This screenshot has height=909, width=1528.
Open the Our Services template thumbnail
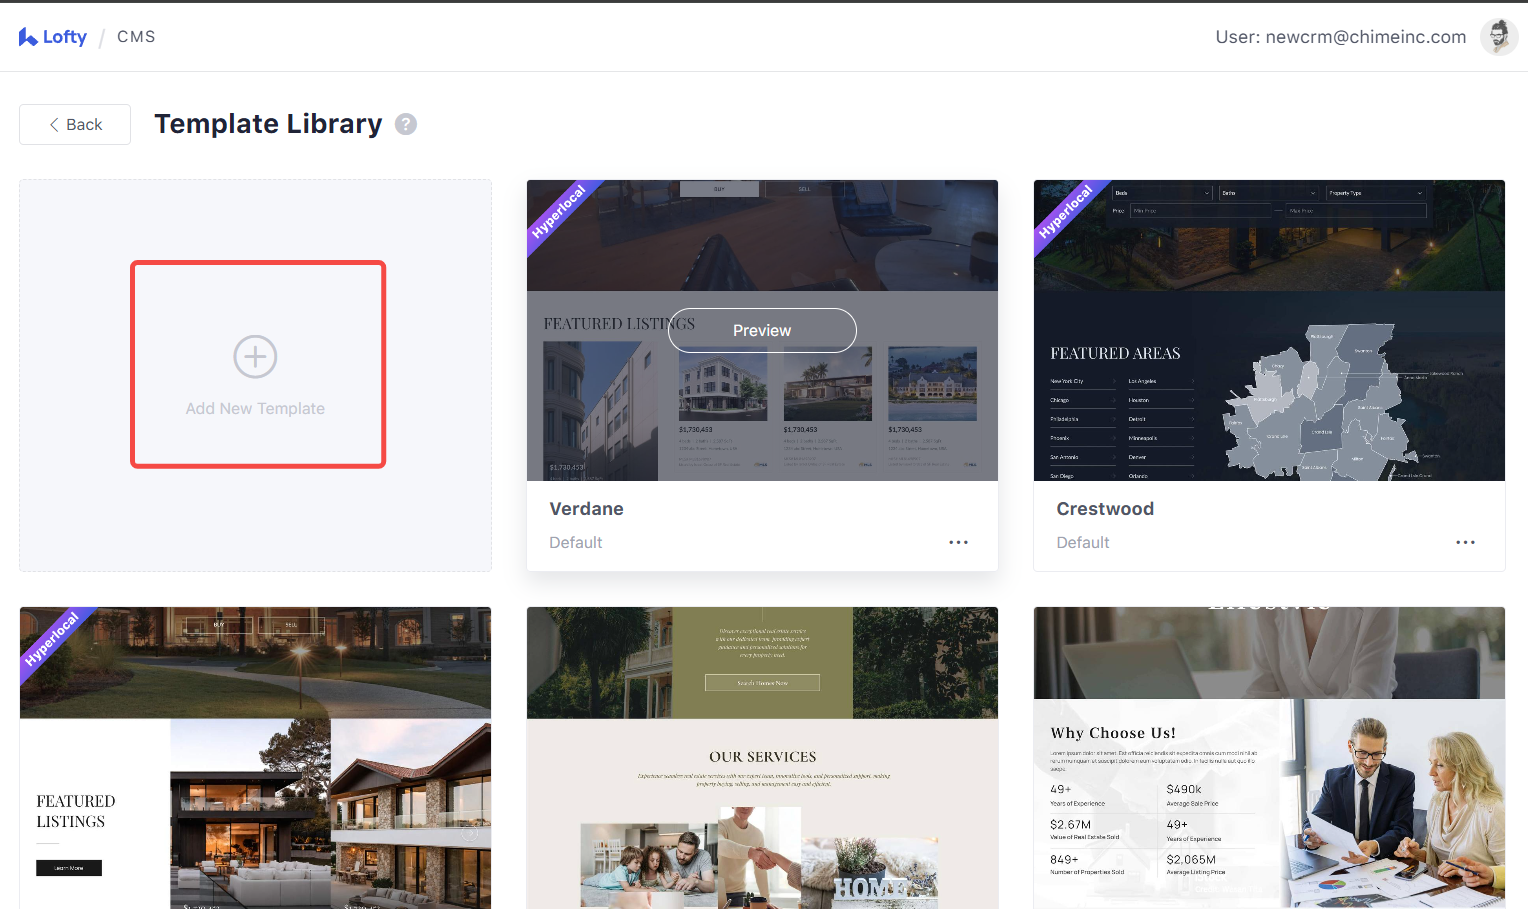click(762, 758)
